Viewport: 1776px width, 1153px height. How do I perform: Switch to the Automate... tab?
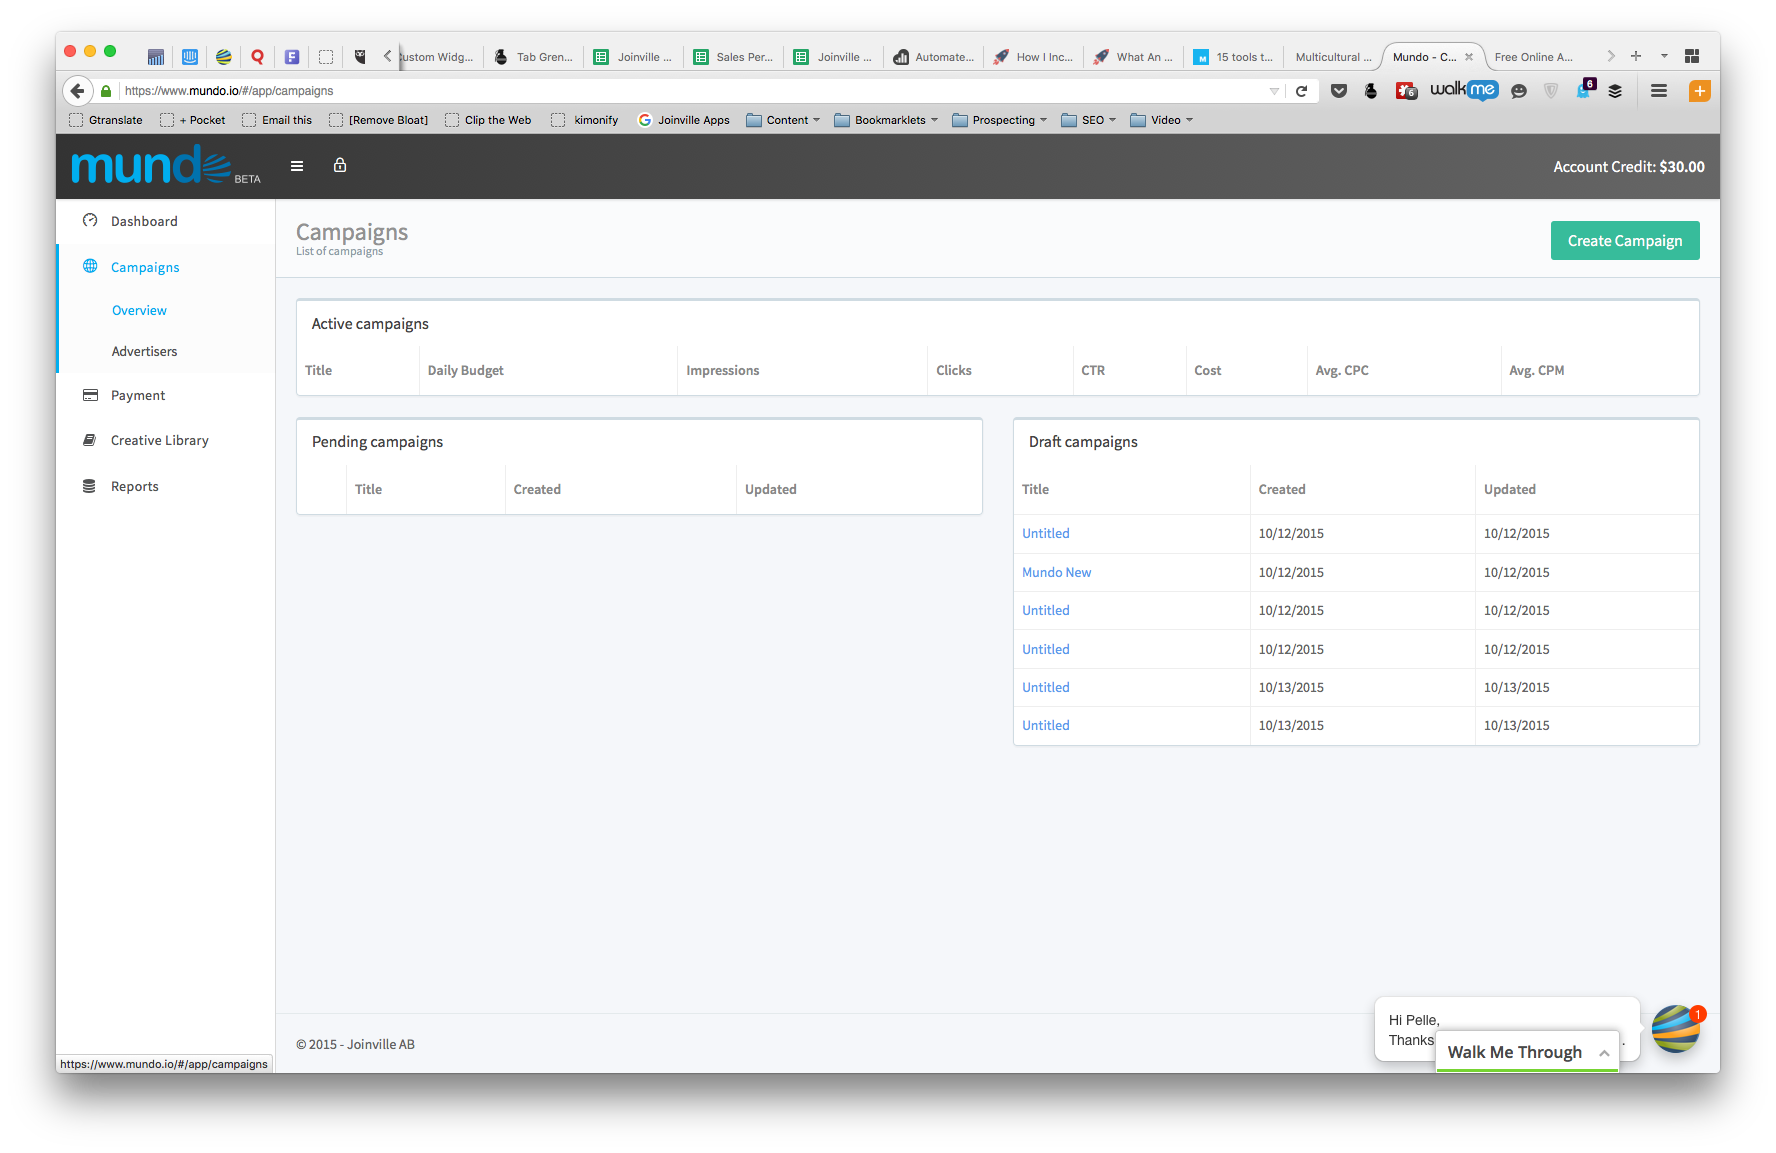pyautogui.click(x=934, y=57)
